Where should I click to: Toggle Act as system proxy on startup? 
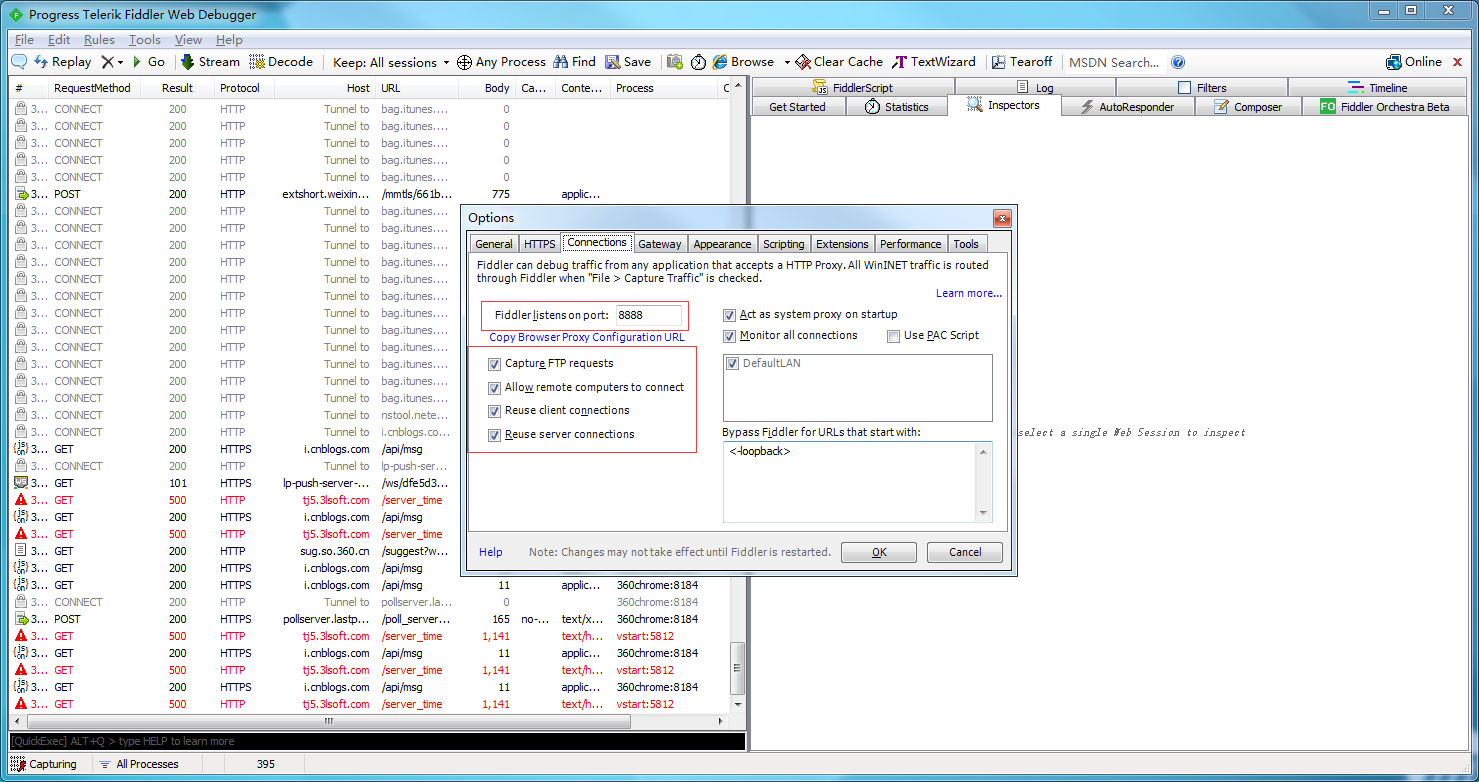pyautogui.click(x=730, y=315)
